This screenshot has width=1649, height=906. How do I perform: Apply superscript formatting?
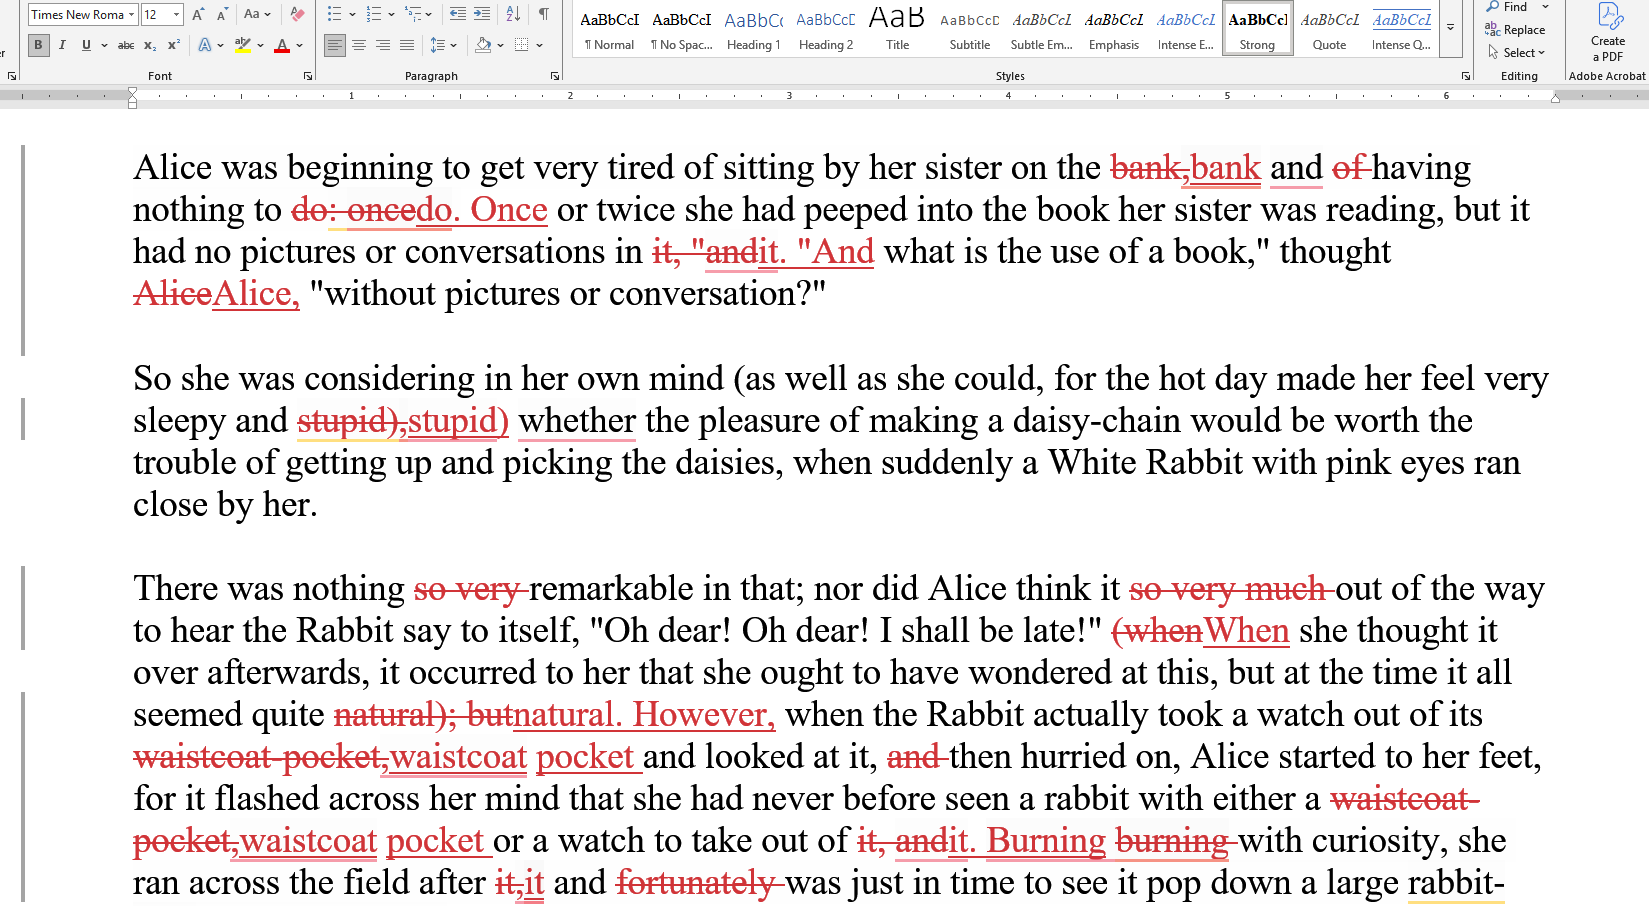point(174,45)
